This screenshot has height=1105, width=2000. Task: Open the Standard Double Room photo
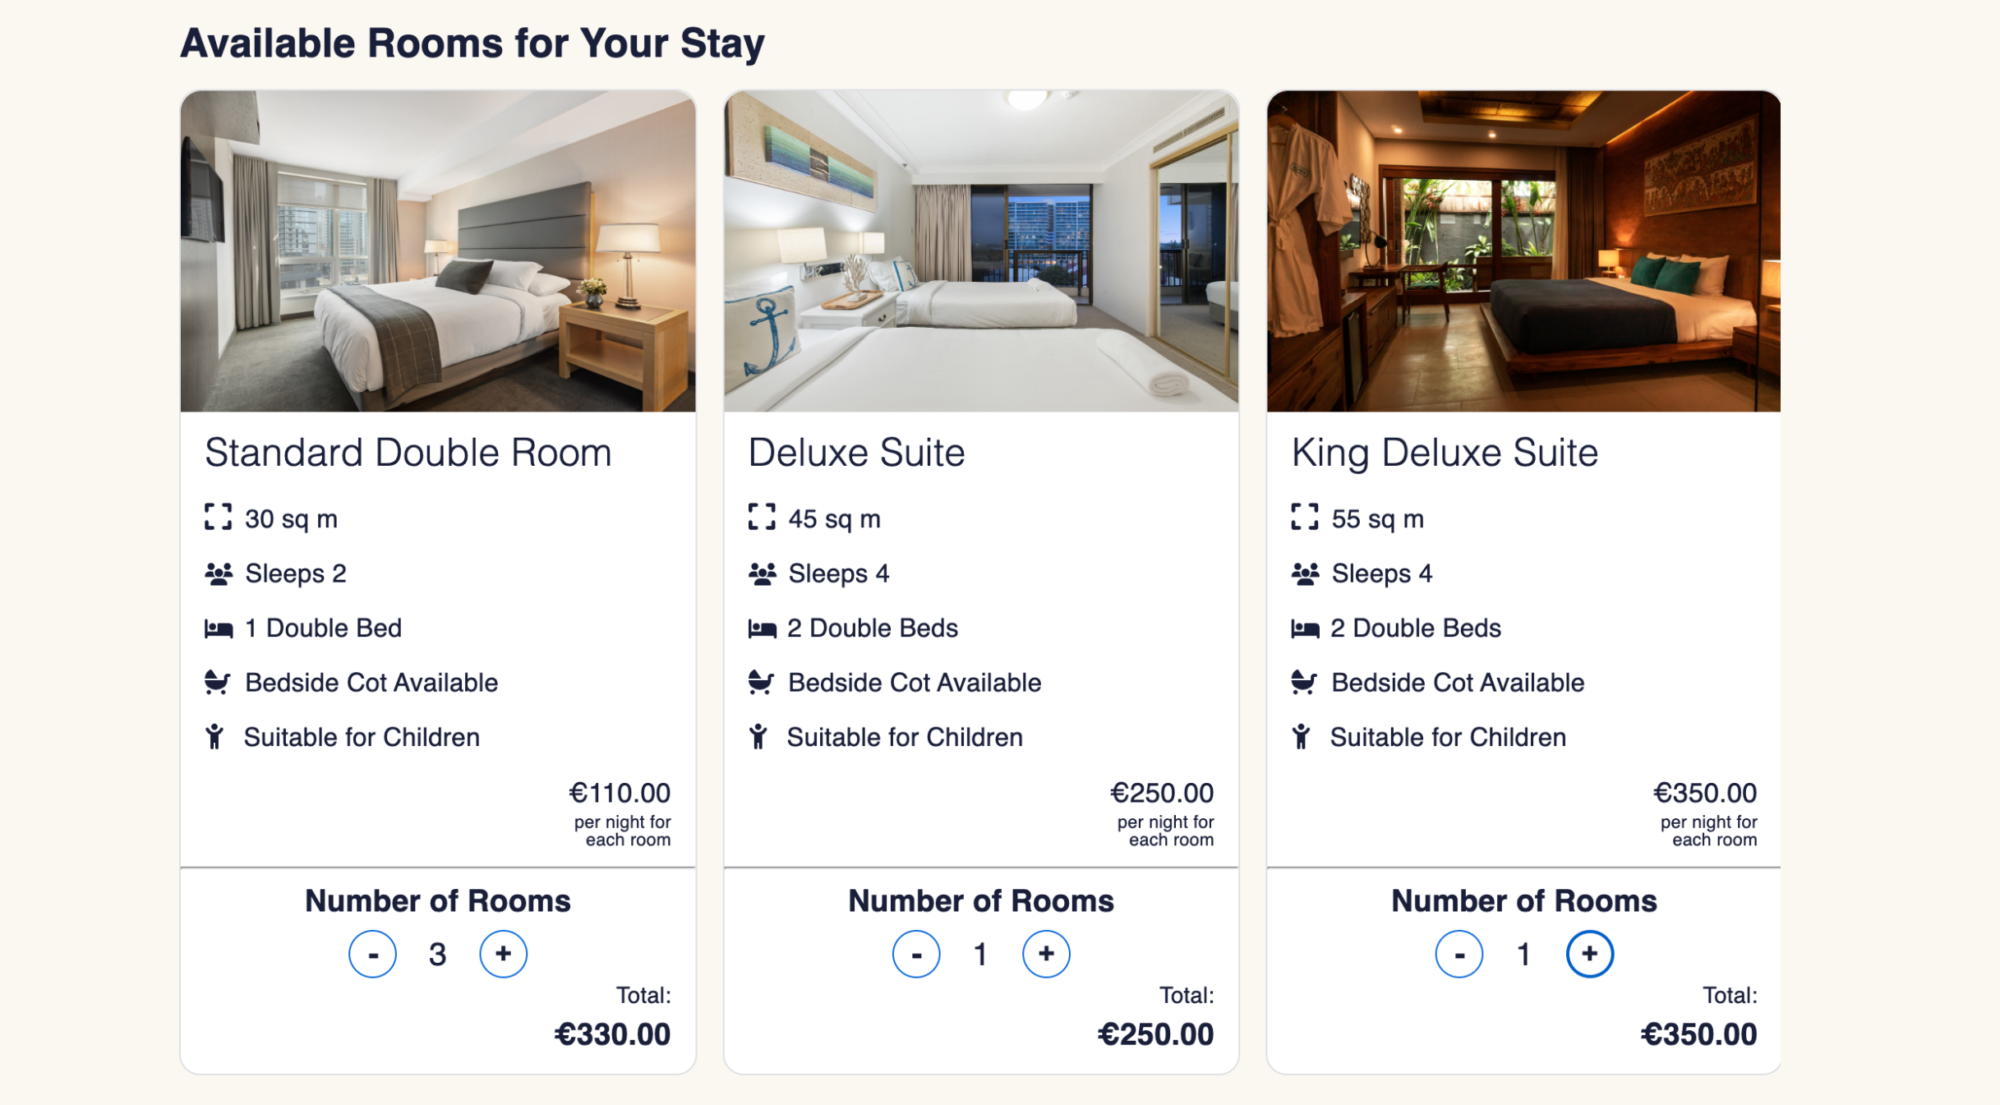[x=438, y=251]
